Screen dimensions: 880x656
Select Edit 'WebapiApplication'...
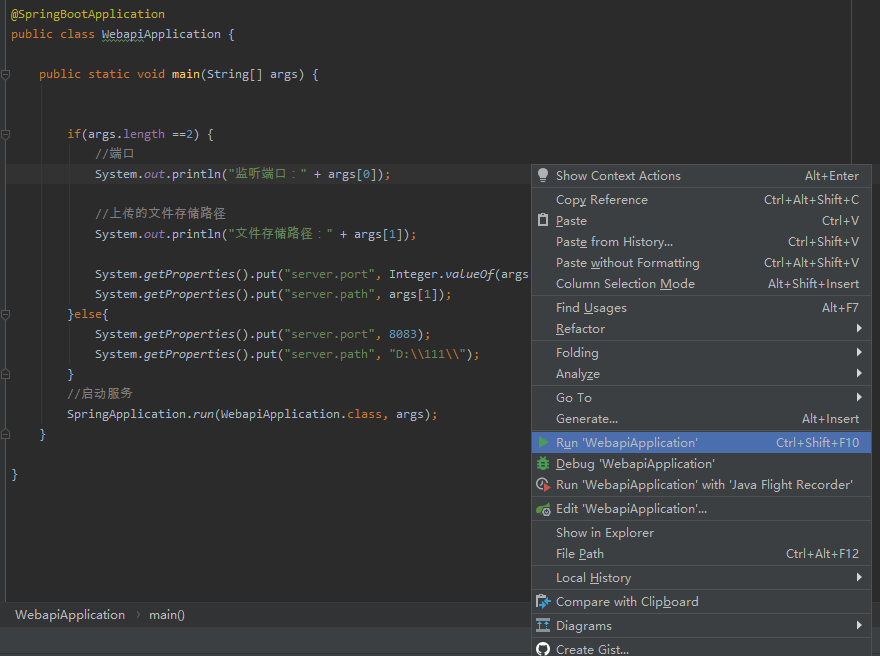701,509
